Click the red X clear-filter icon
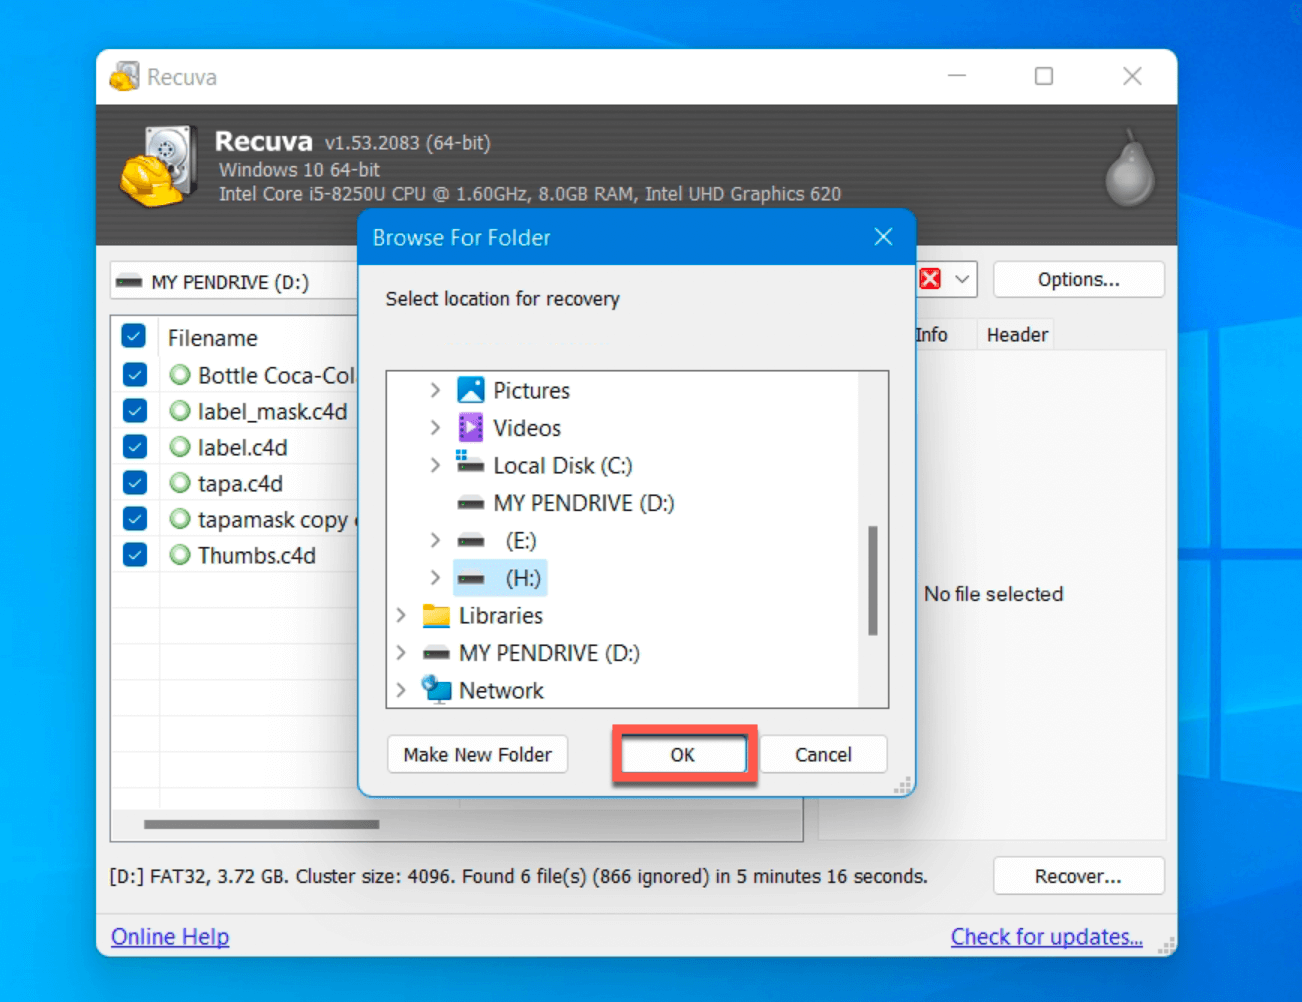 click(x=930, y=279)
